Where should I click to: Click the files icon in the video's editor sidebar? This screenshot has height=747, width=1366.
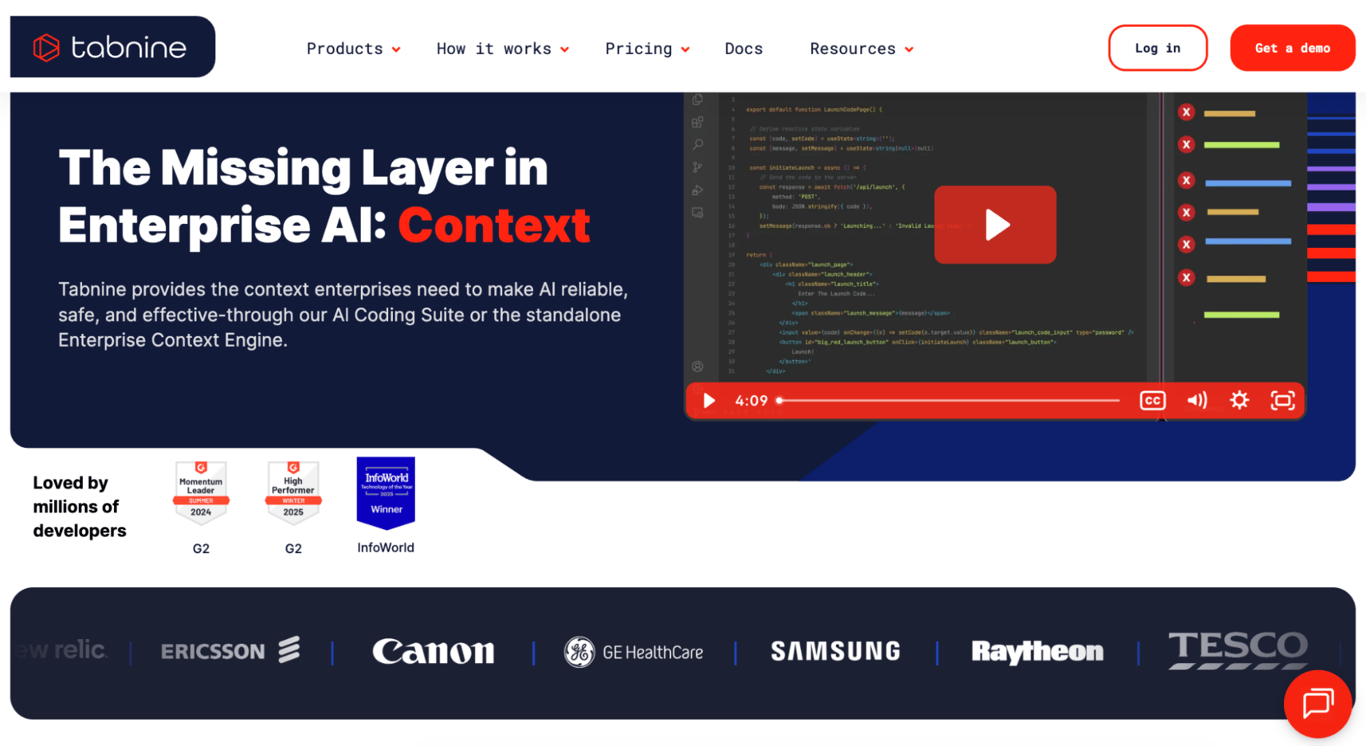coord(697,100)
